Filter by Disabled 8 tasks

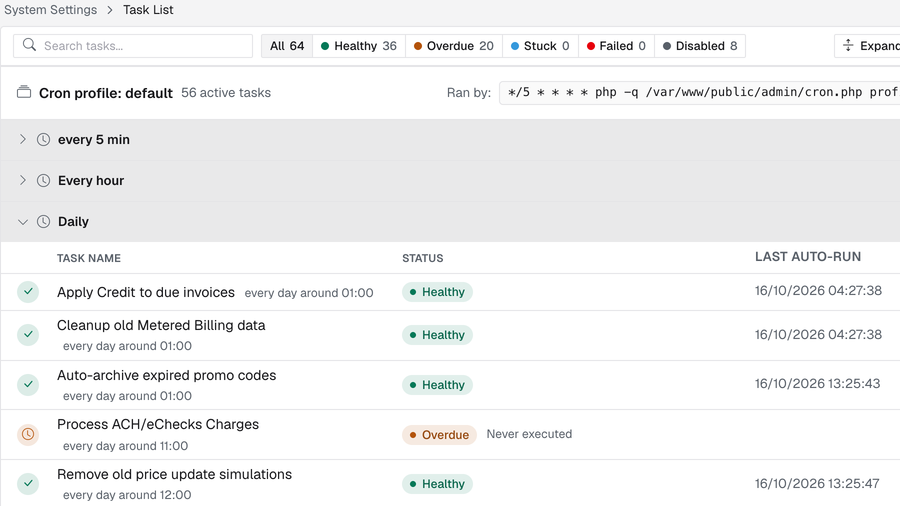click(700, 46)
